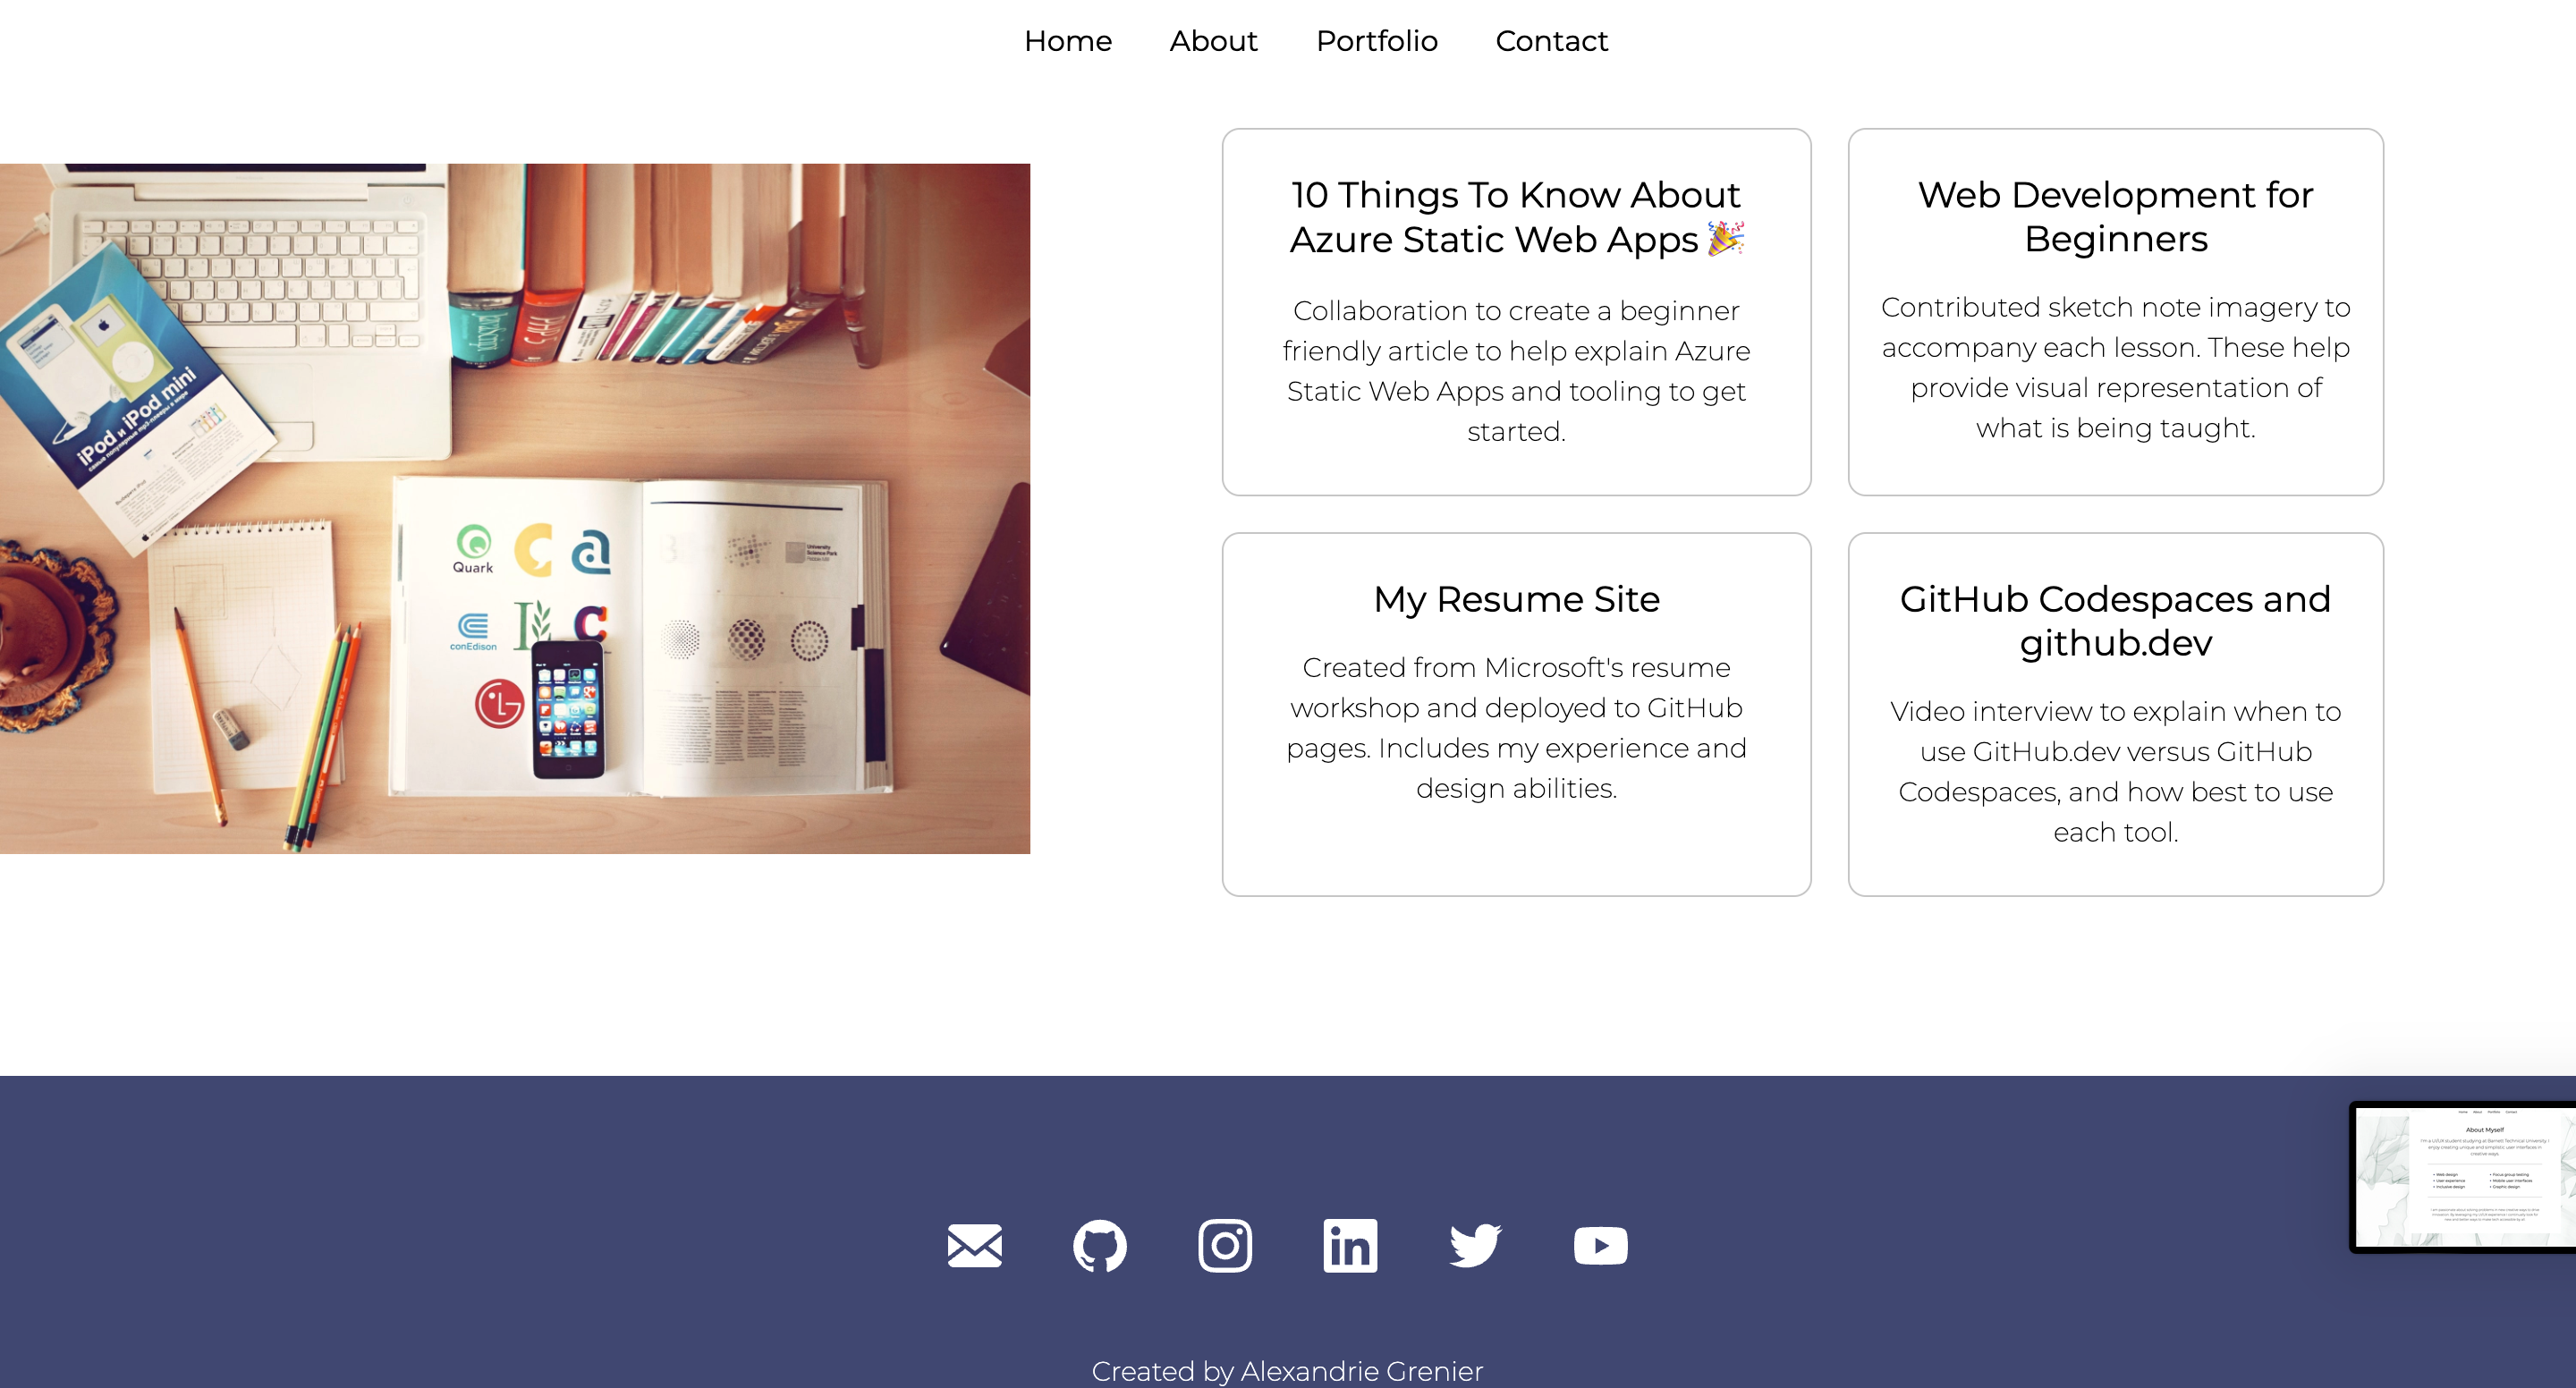Open the YouTube icon link

click(x=1600, y=1245)
